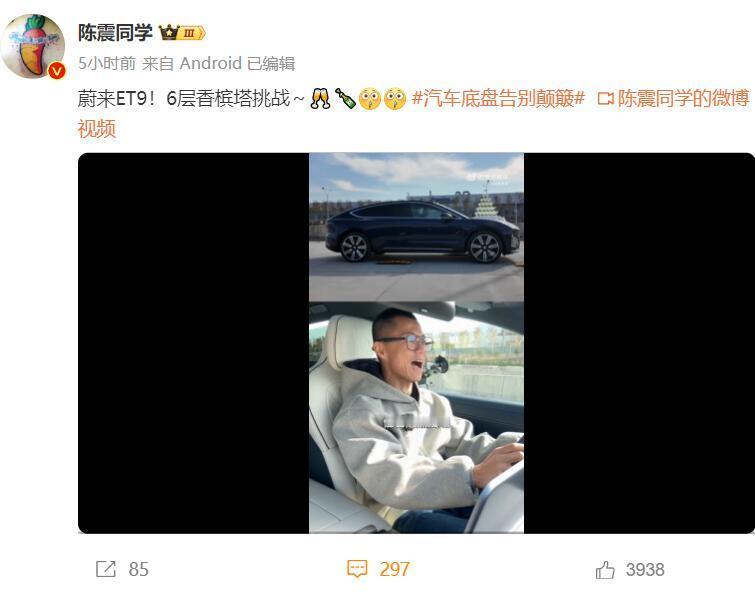This screenshot has height=597, width=755.
Task: Click the orange verified V badge
Action: [57, 71]
